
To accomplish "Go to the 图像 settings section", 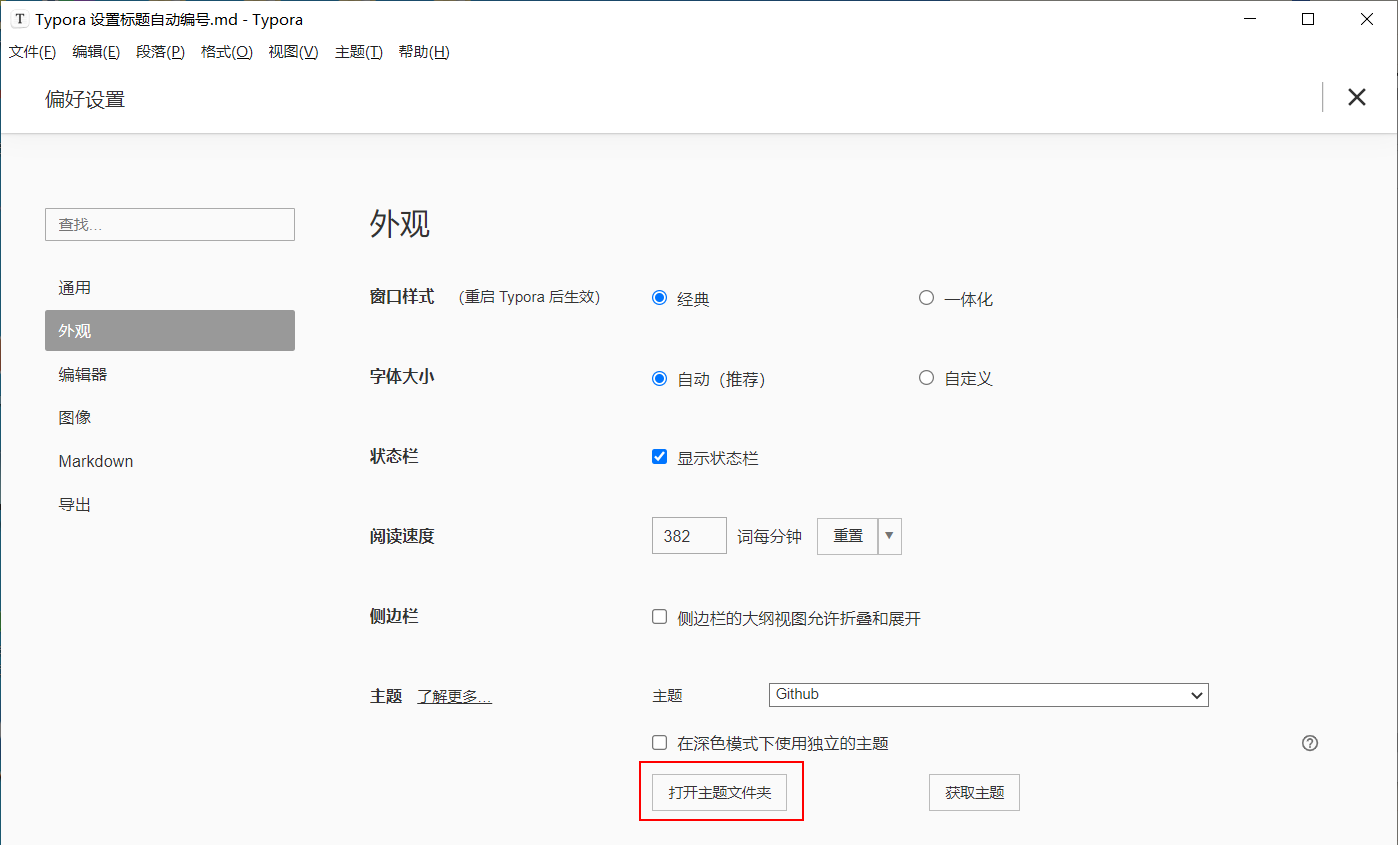I will tap(170, 417).
